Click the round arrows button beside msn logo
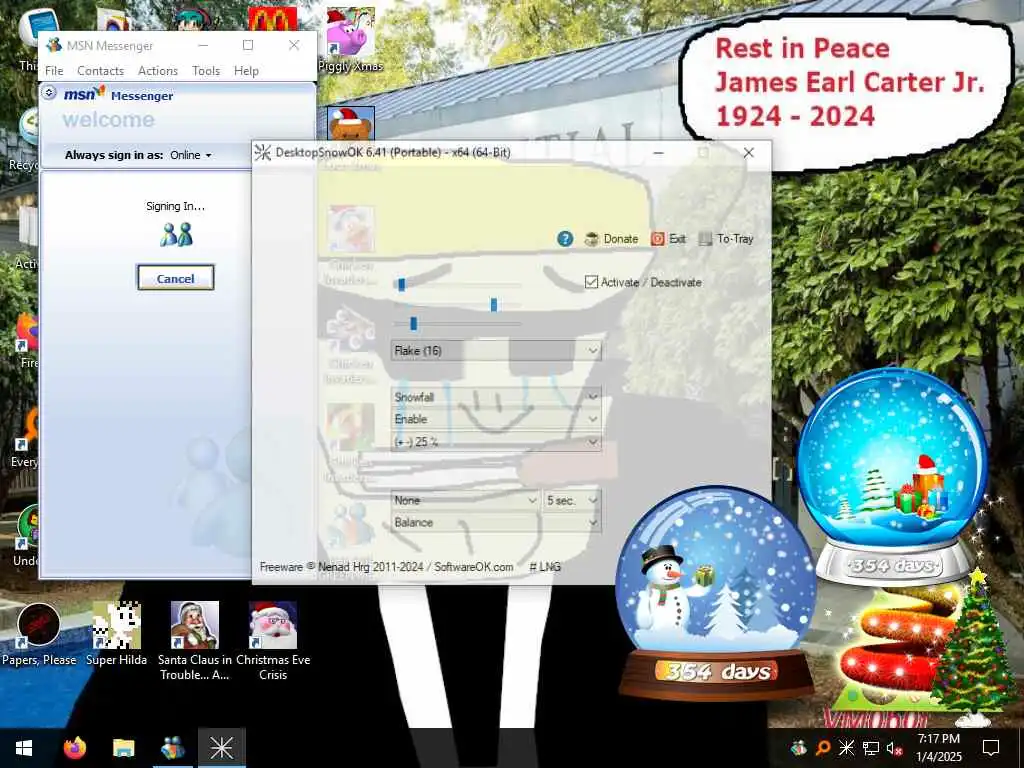The width and height of the screenshot is (1024, 768). pyautogui.click(x=49, y=93)
